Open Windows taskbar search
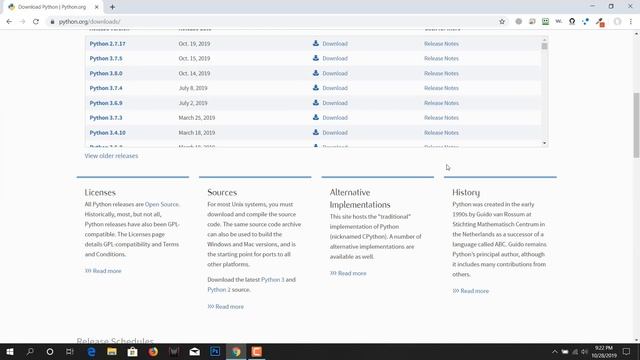 [x=30, y=351]
